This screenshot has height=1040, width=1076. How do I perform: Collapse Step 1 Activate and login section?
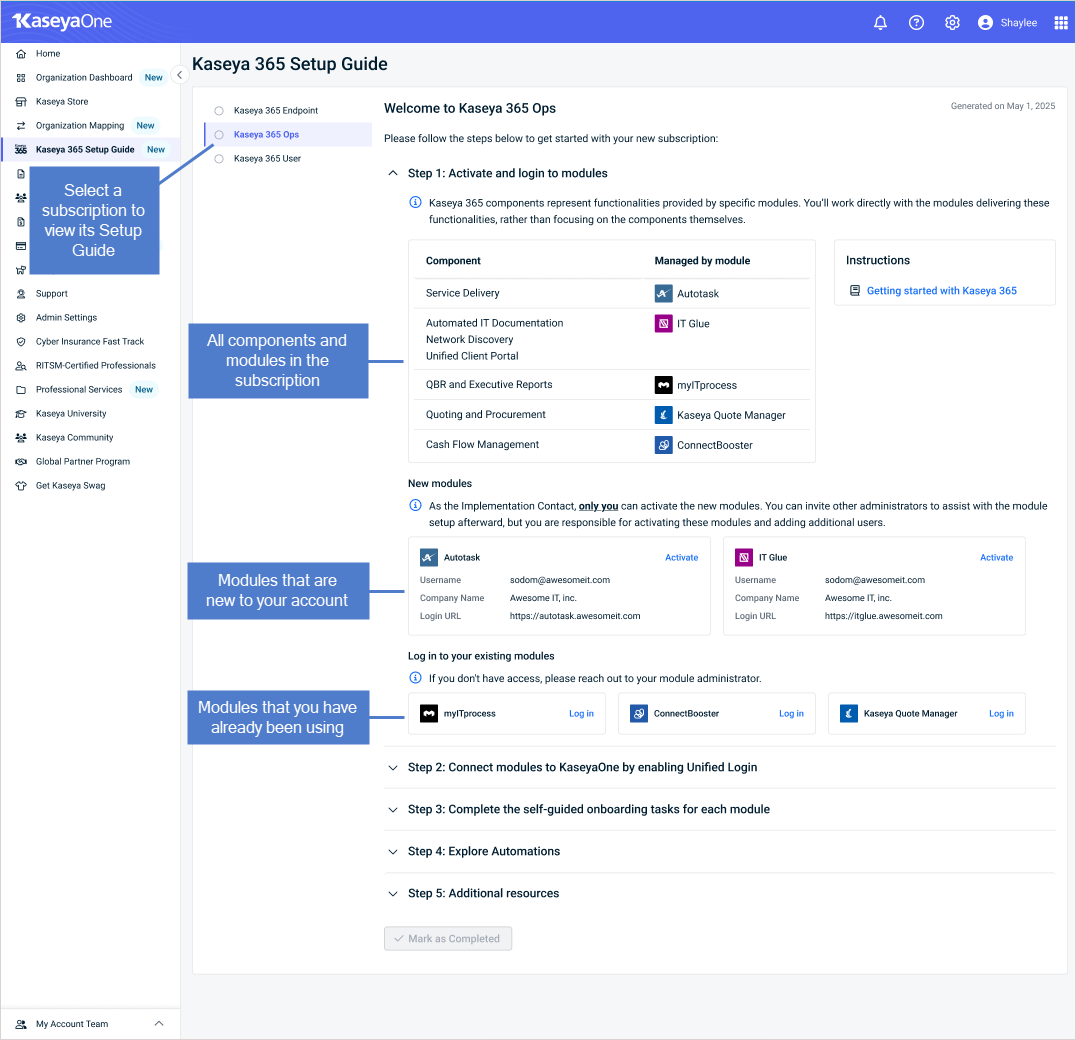coord(393,173)
